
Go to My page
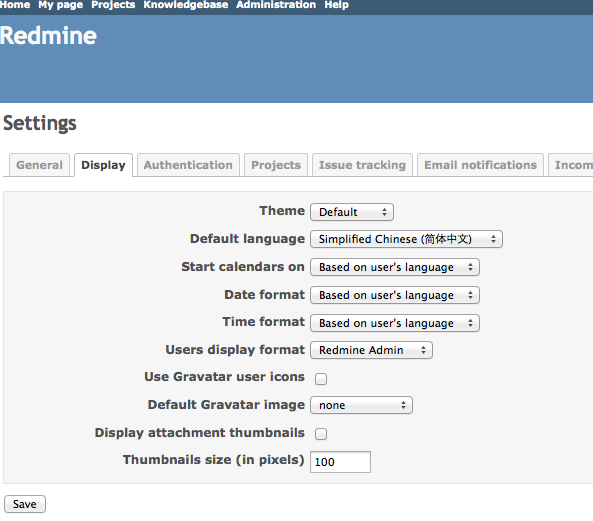[x=61, y=5]
